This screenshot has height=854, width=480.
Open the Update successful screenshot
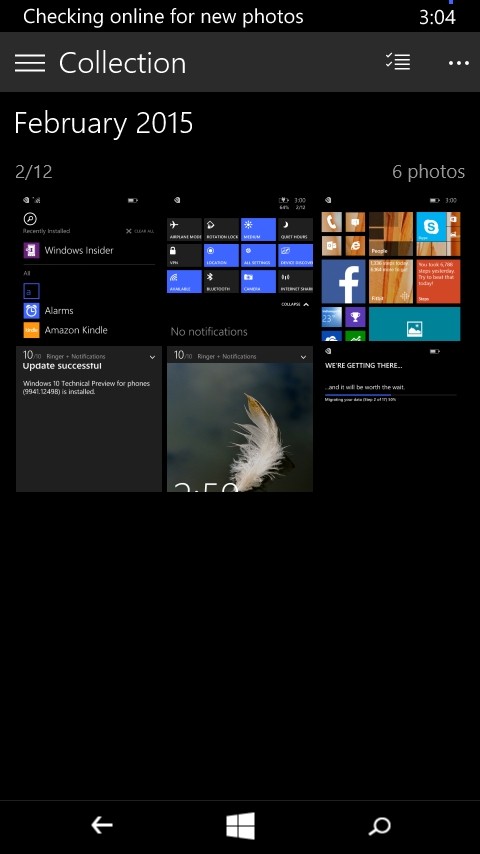pyautogui.click(x=89, y=419)
